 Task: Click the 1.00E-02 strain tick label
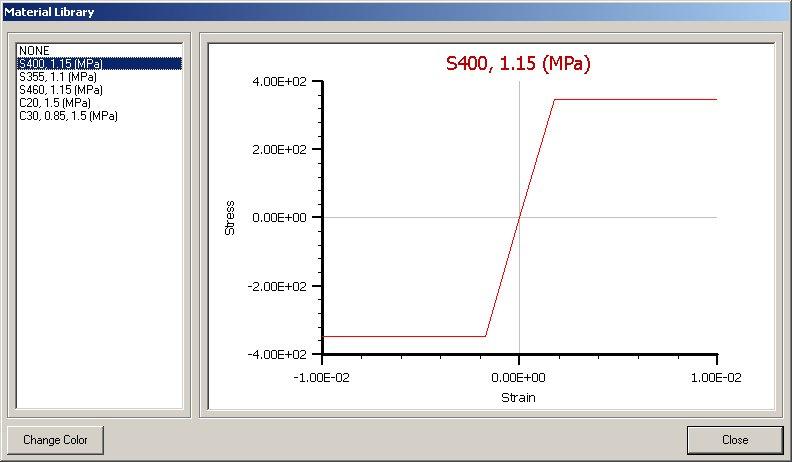pos(717,376)
